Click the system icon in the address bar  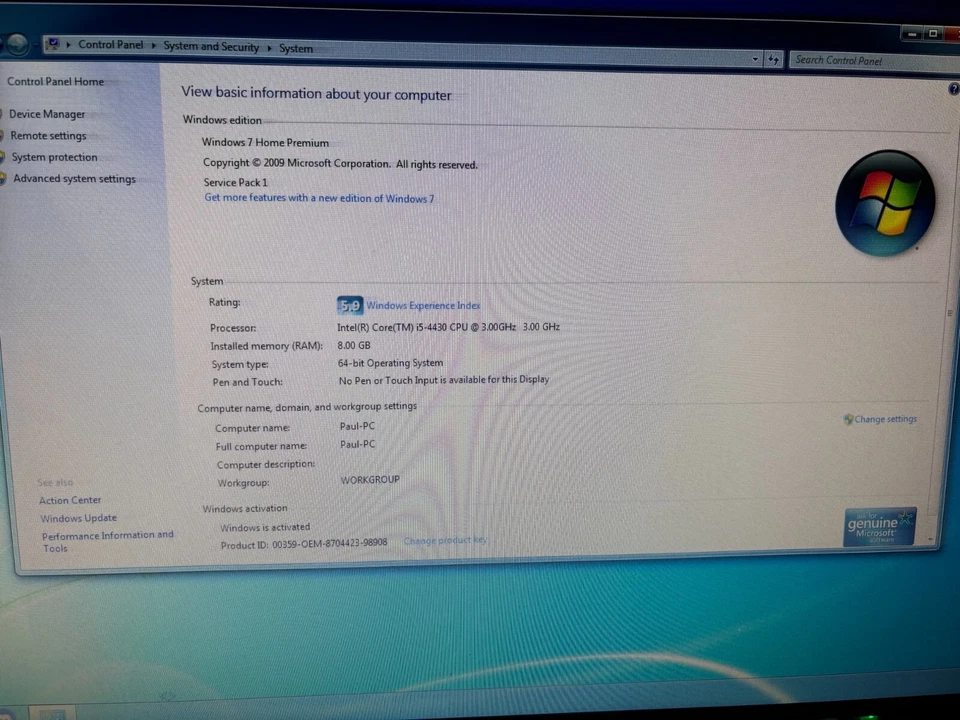52,45
